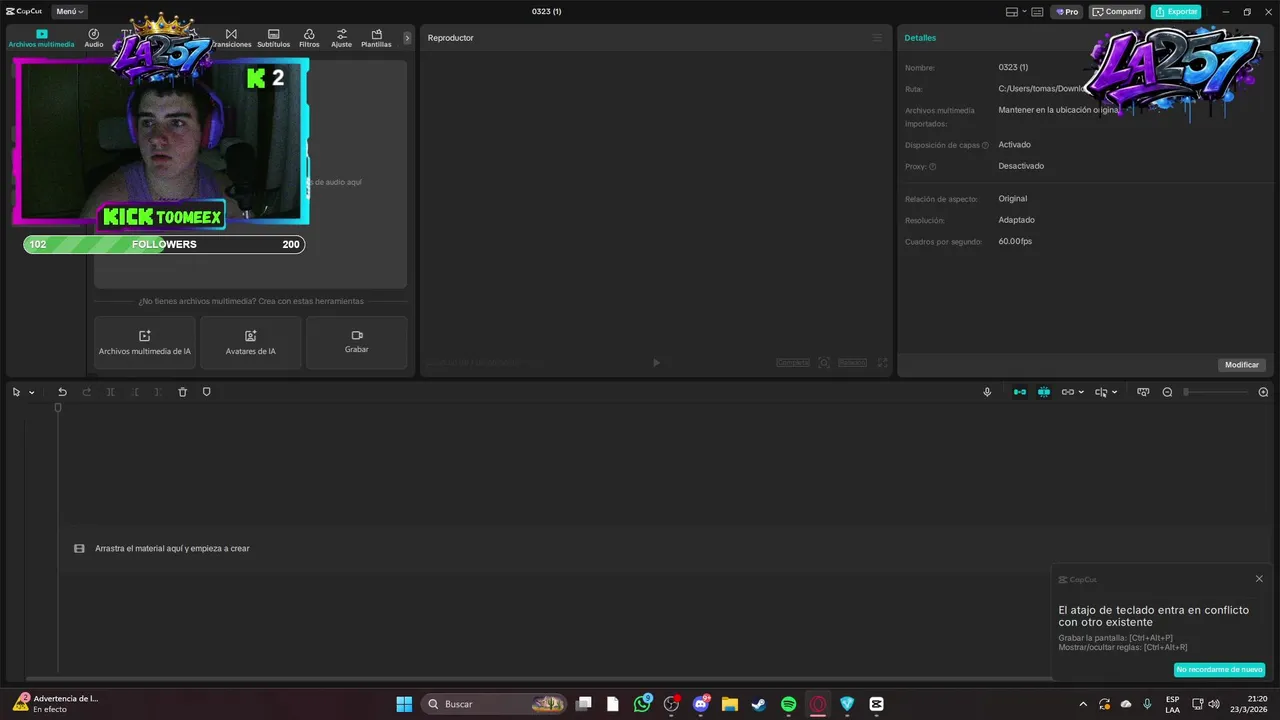Zoom out the timeline
The width and height of the screenshot is (1280, 720).
pyautogui.click(x=1167, y=392)
